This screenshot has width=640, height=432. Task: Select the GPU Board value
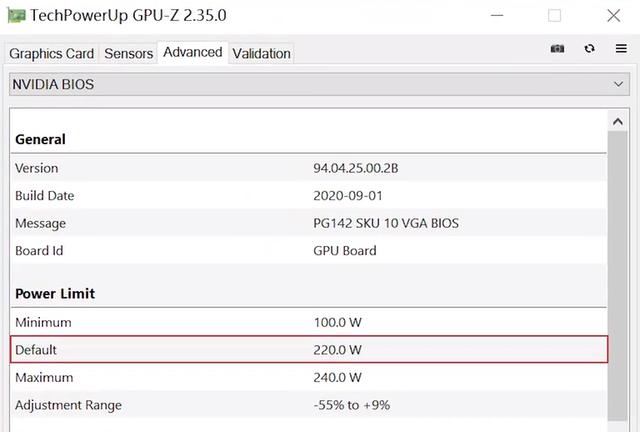(x=345, y=251)
